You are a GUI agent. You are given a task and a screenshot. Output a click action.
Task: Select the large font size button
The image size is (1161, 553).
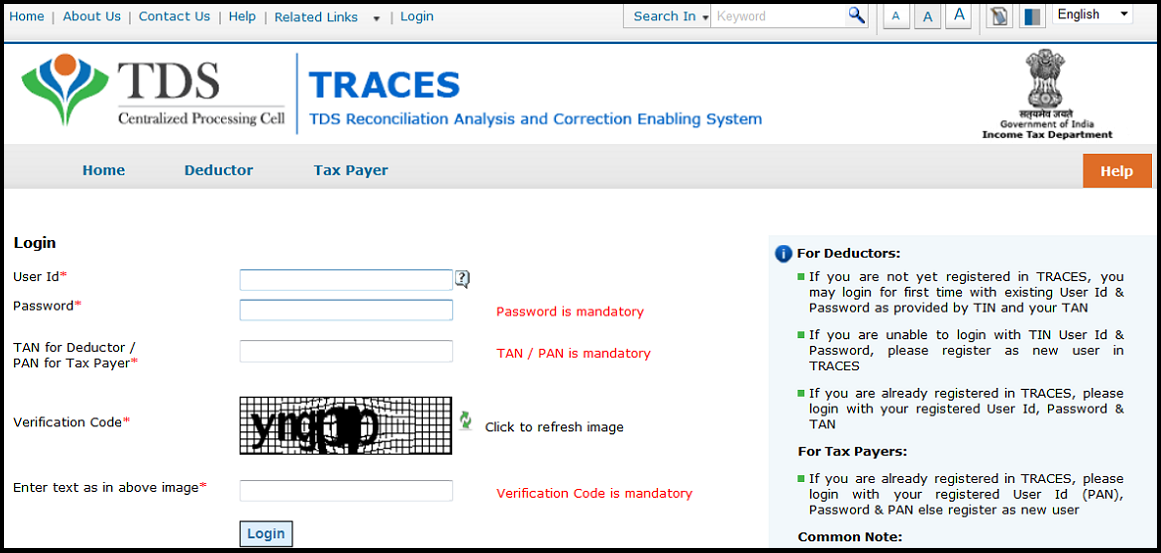click(x=959, y=16)
